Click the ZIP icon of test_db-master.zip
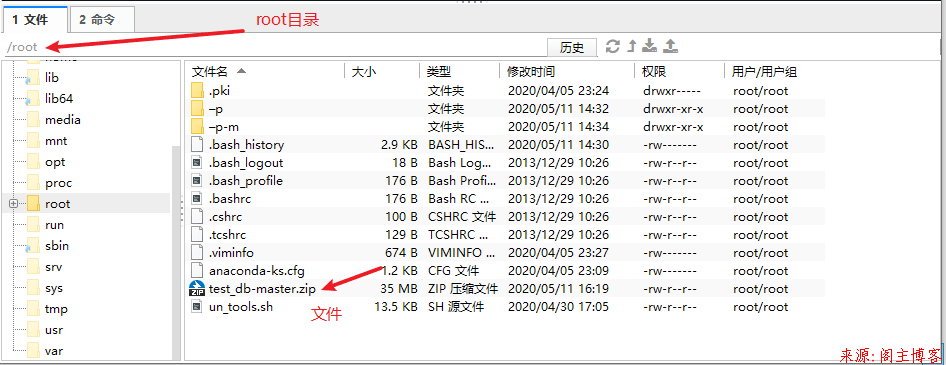Screen dimensions: 946x365 (197, 288)
